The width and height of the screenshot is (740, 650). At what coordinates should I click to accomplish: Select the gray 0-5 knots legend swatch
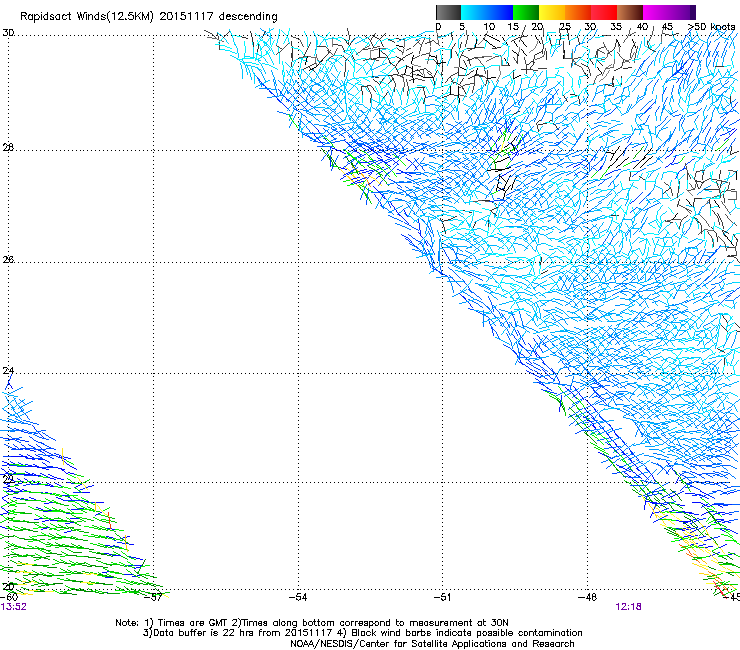(448, 12)
